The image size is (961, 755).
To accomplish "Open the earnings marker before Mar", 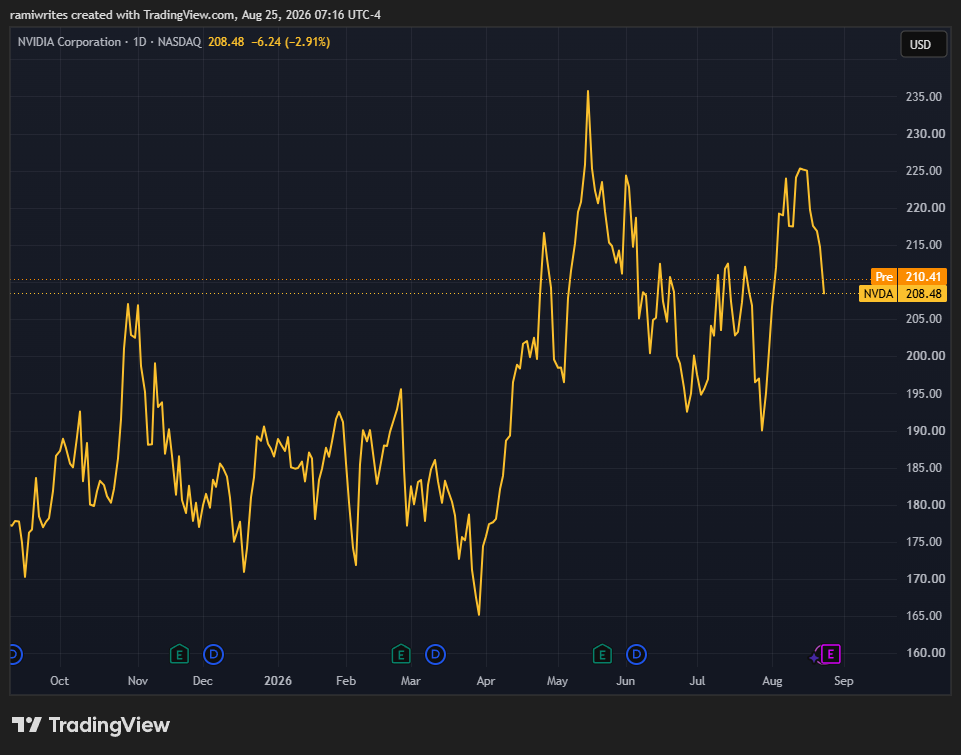I will click(401, 654).
